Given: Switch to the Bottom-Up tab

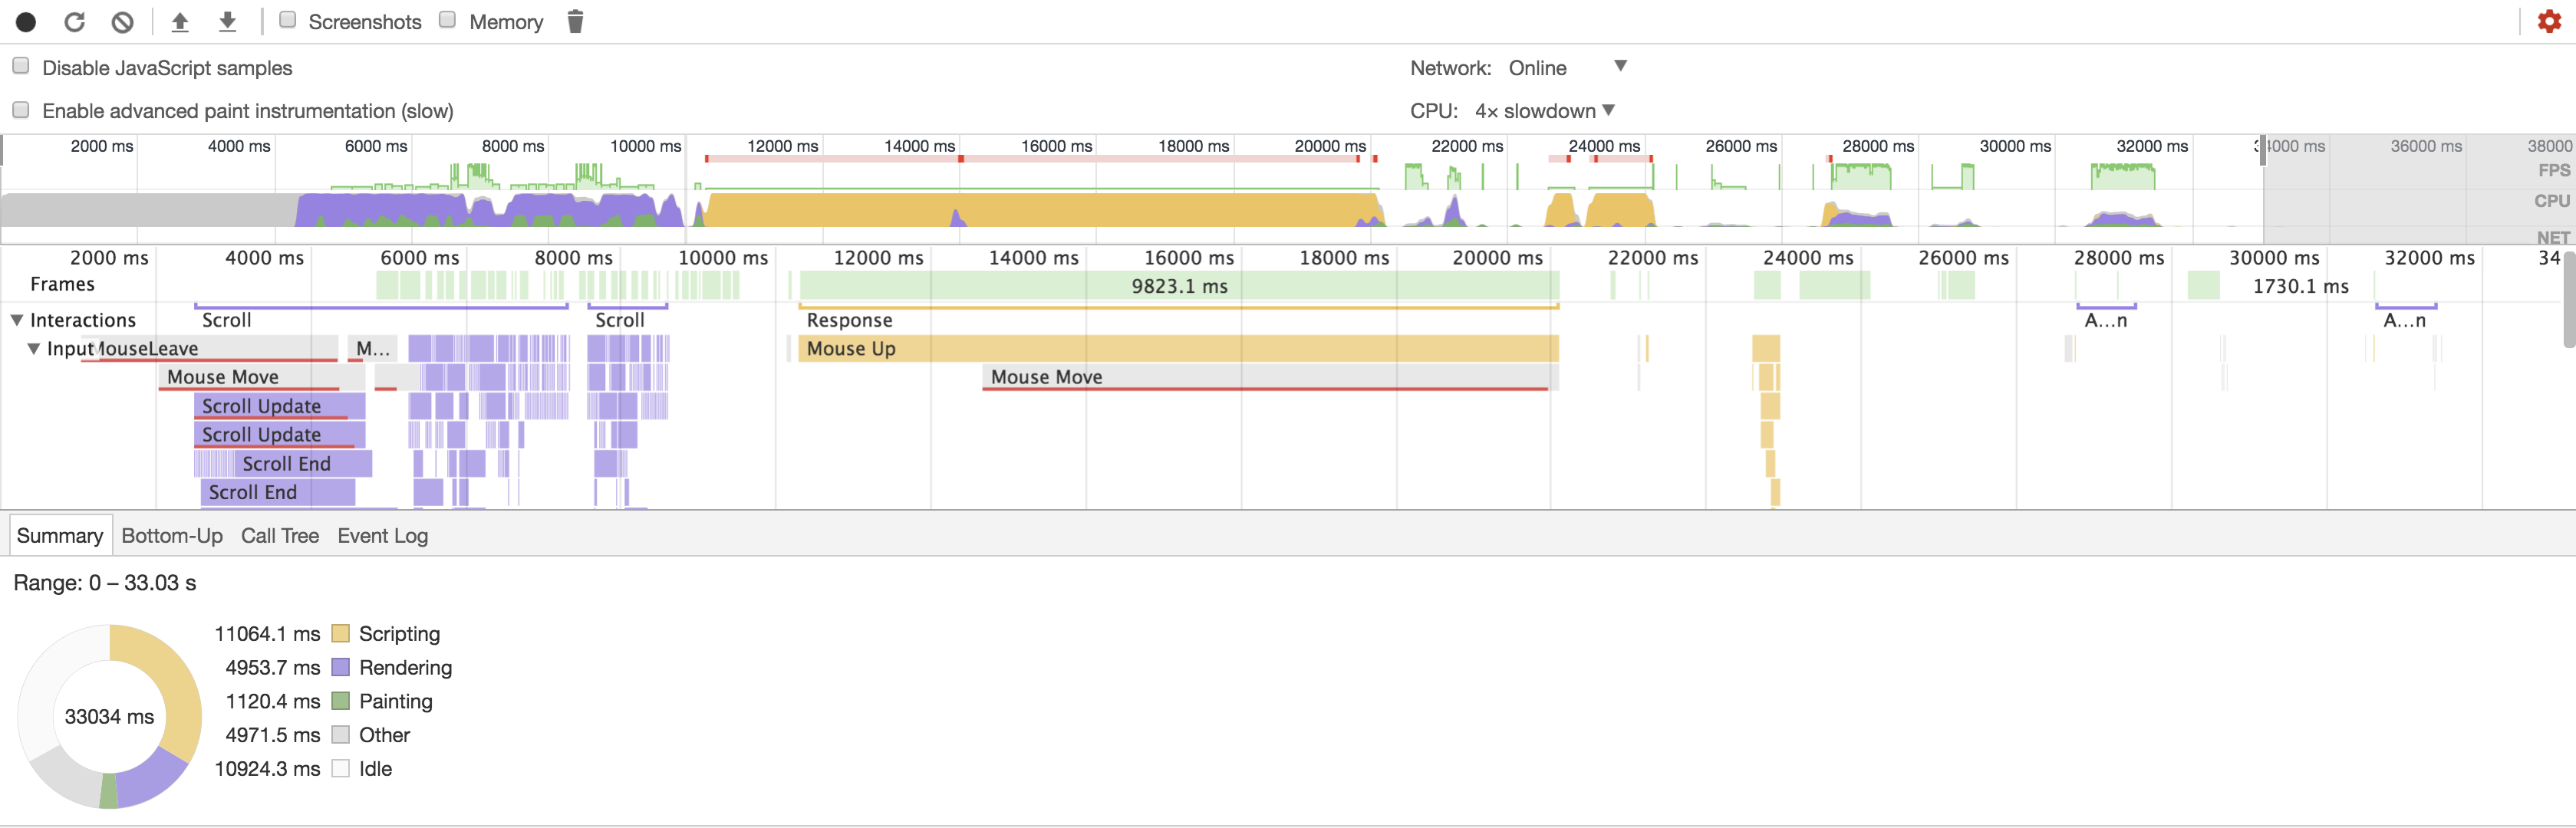Looking at the screenshot, I should coord(172,536).
